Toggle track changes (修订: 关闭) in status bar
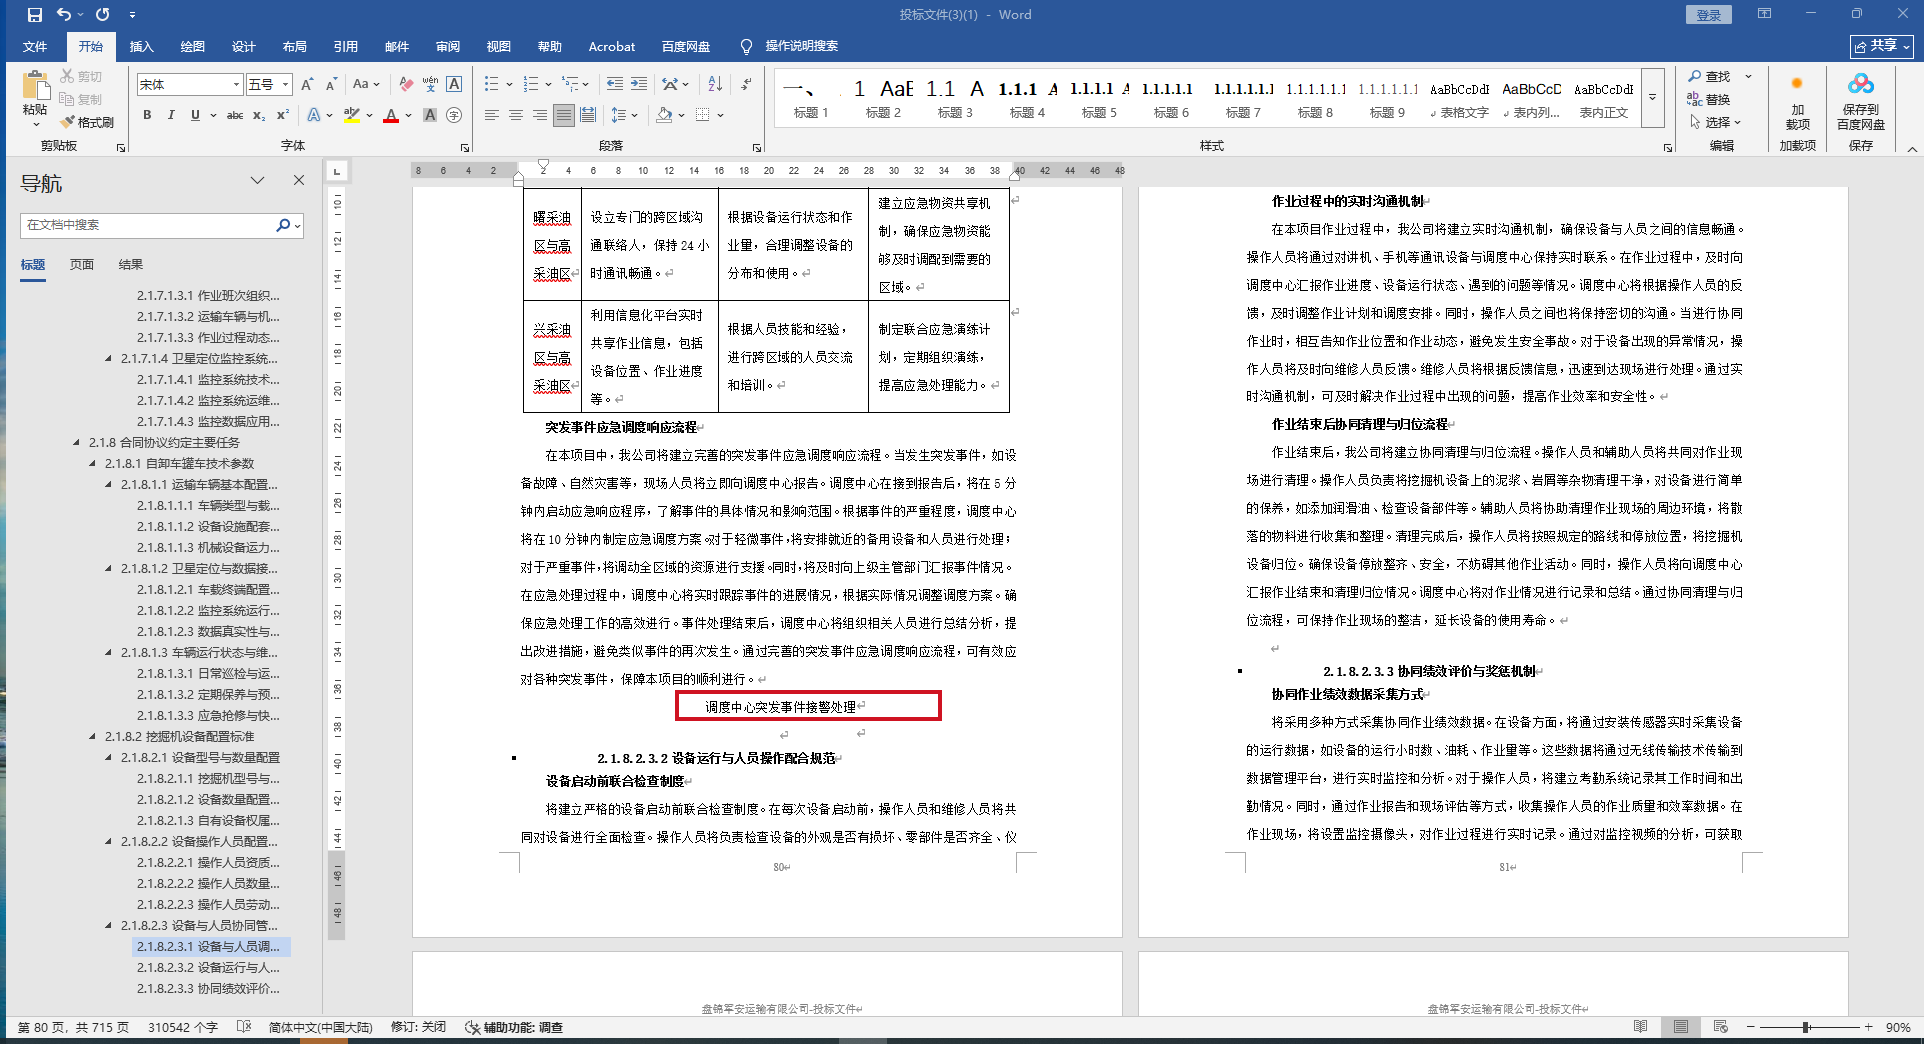1924x1044 pixels. pyautogui.click(x=418, y=1027)
